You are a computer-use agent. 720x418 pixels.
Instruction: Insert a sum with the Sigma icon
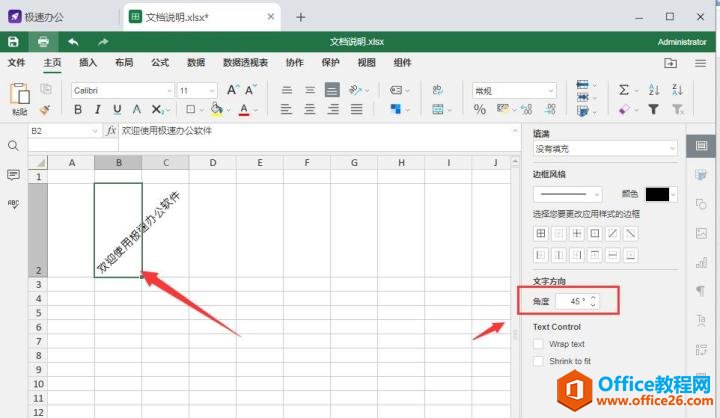[x=624, y=90]
